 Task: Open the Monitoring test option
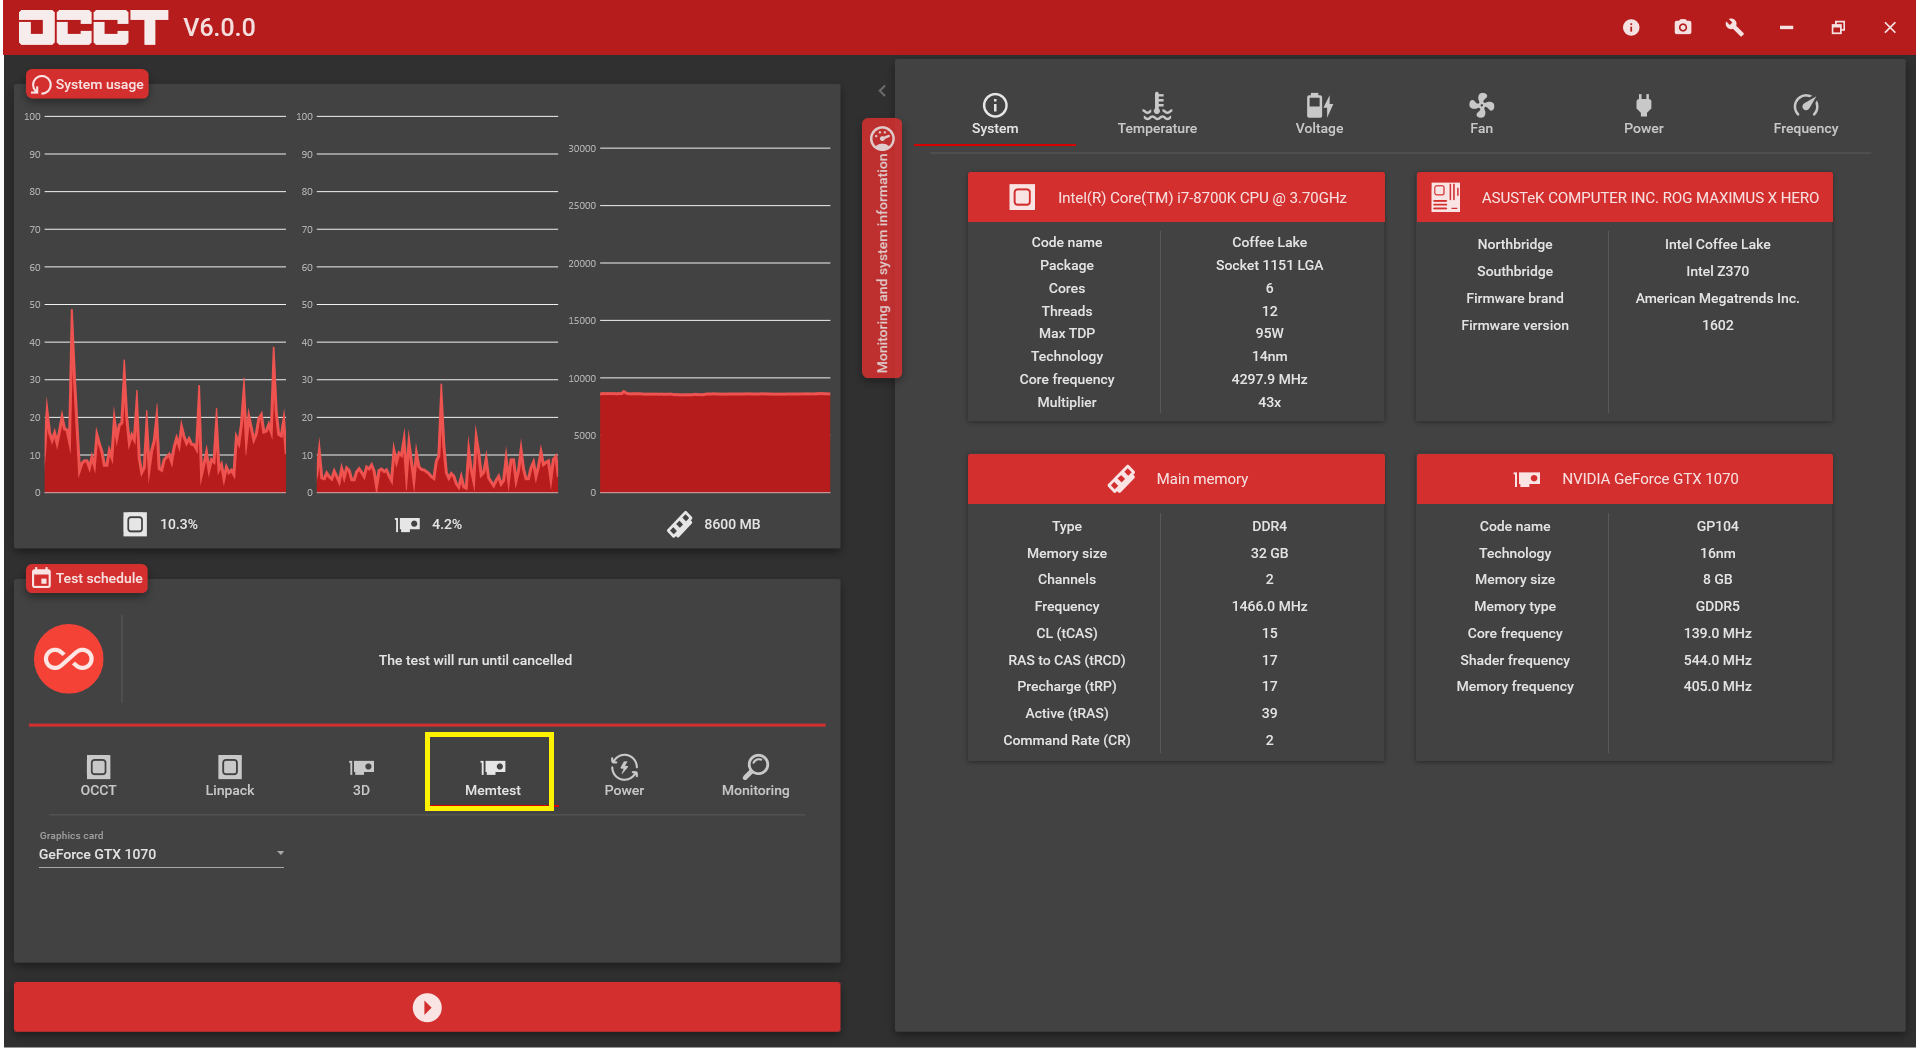coord(755,775)
